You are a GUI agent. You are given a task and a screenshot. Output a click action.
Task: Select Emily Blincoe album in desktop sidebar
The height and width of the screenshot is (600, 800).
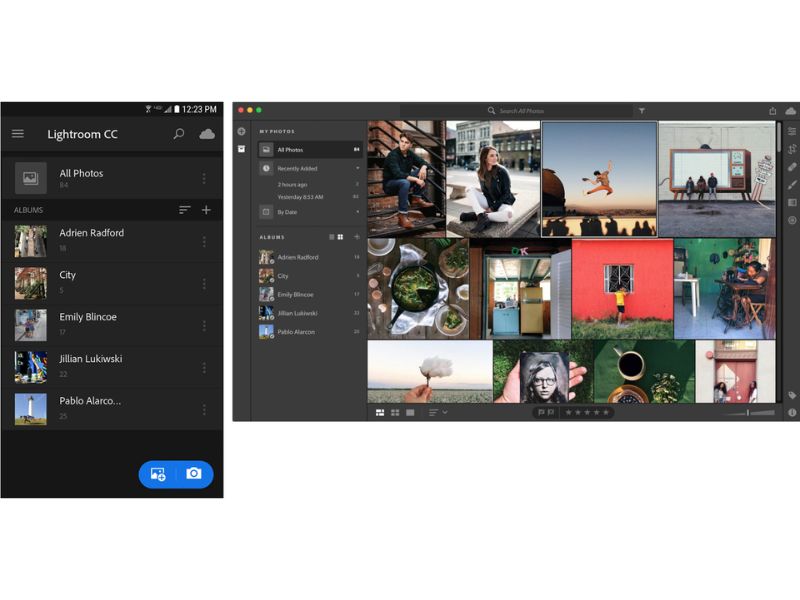click(x=296, y=294)
